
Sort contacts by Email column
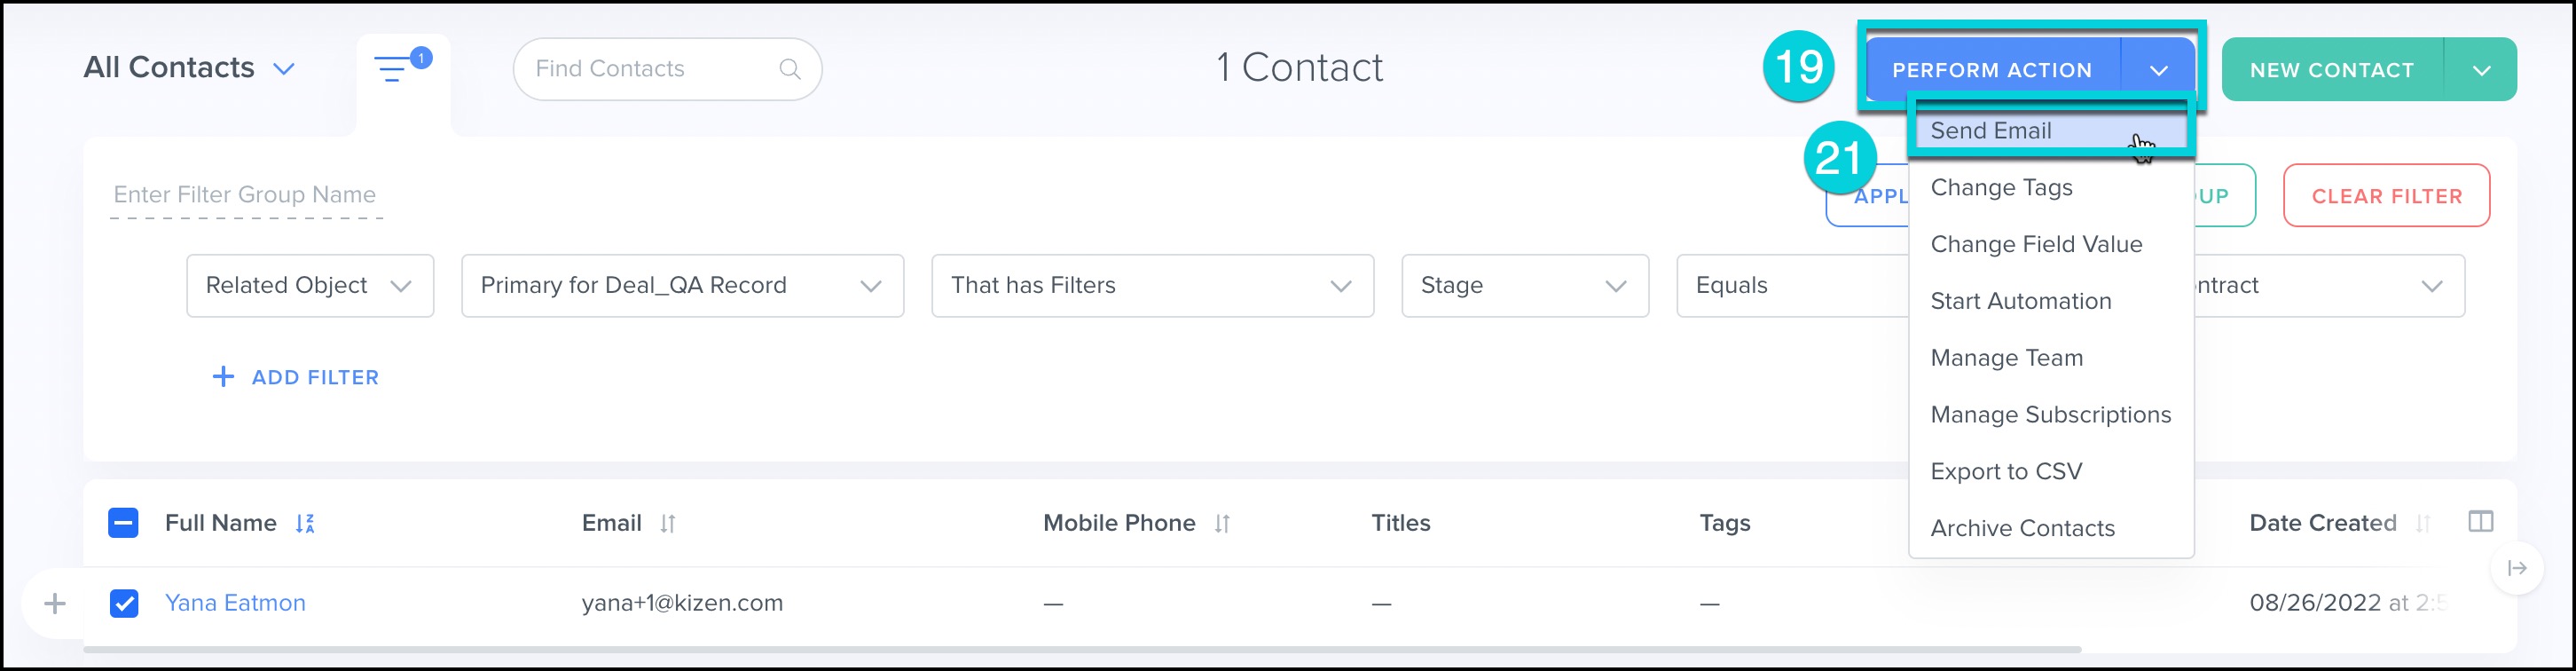[668, 523]
